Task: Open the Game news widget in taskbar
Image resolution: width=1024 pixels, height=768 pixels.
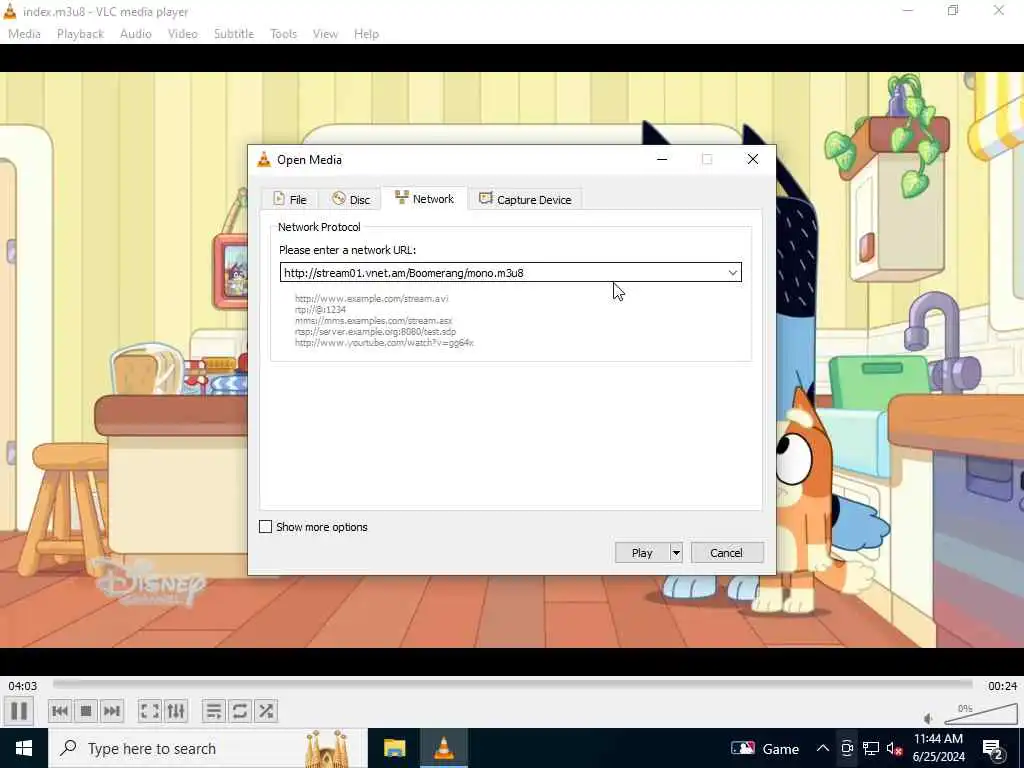Action: [765, 748]
